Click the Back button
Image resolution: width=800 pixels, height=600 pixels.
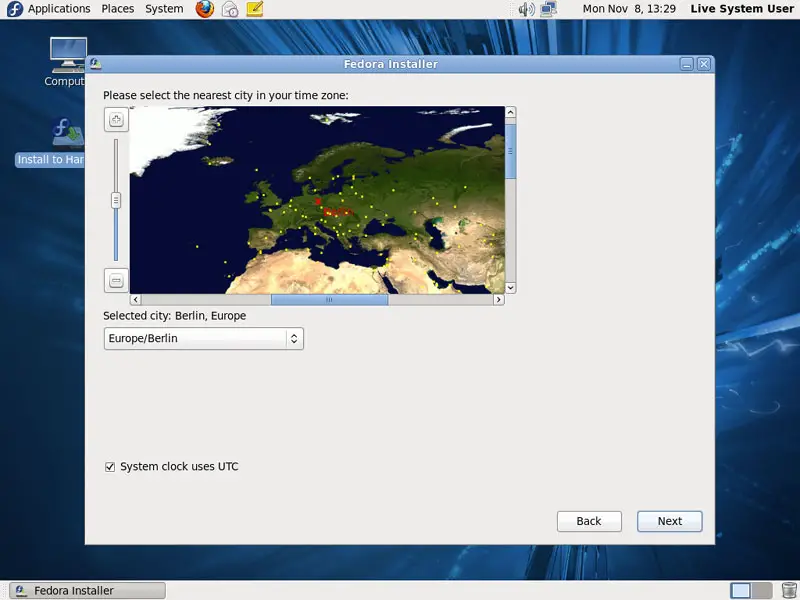click(589, 521)
